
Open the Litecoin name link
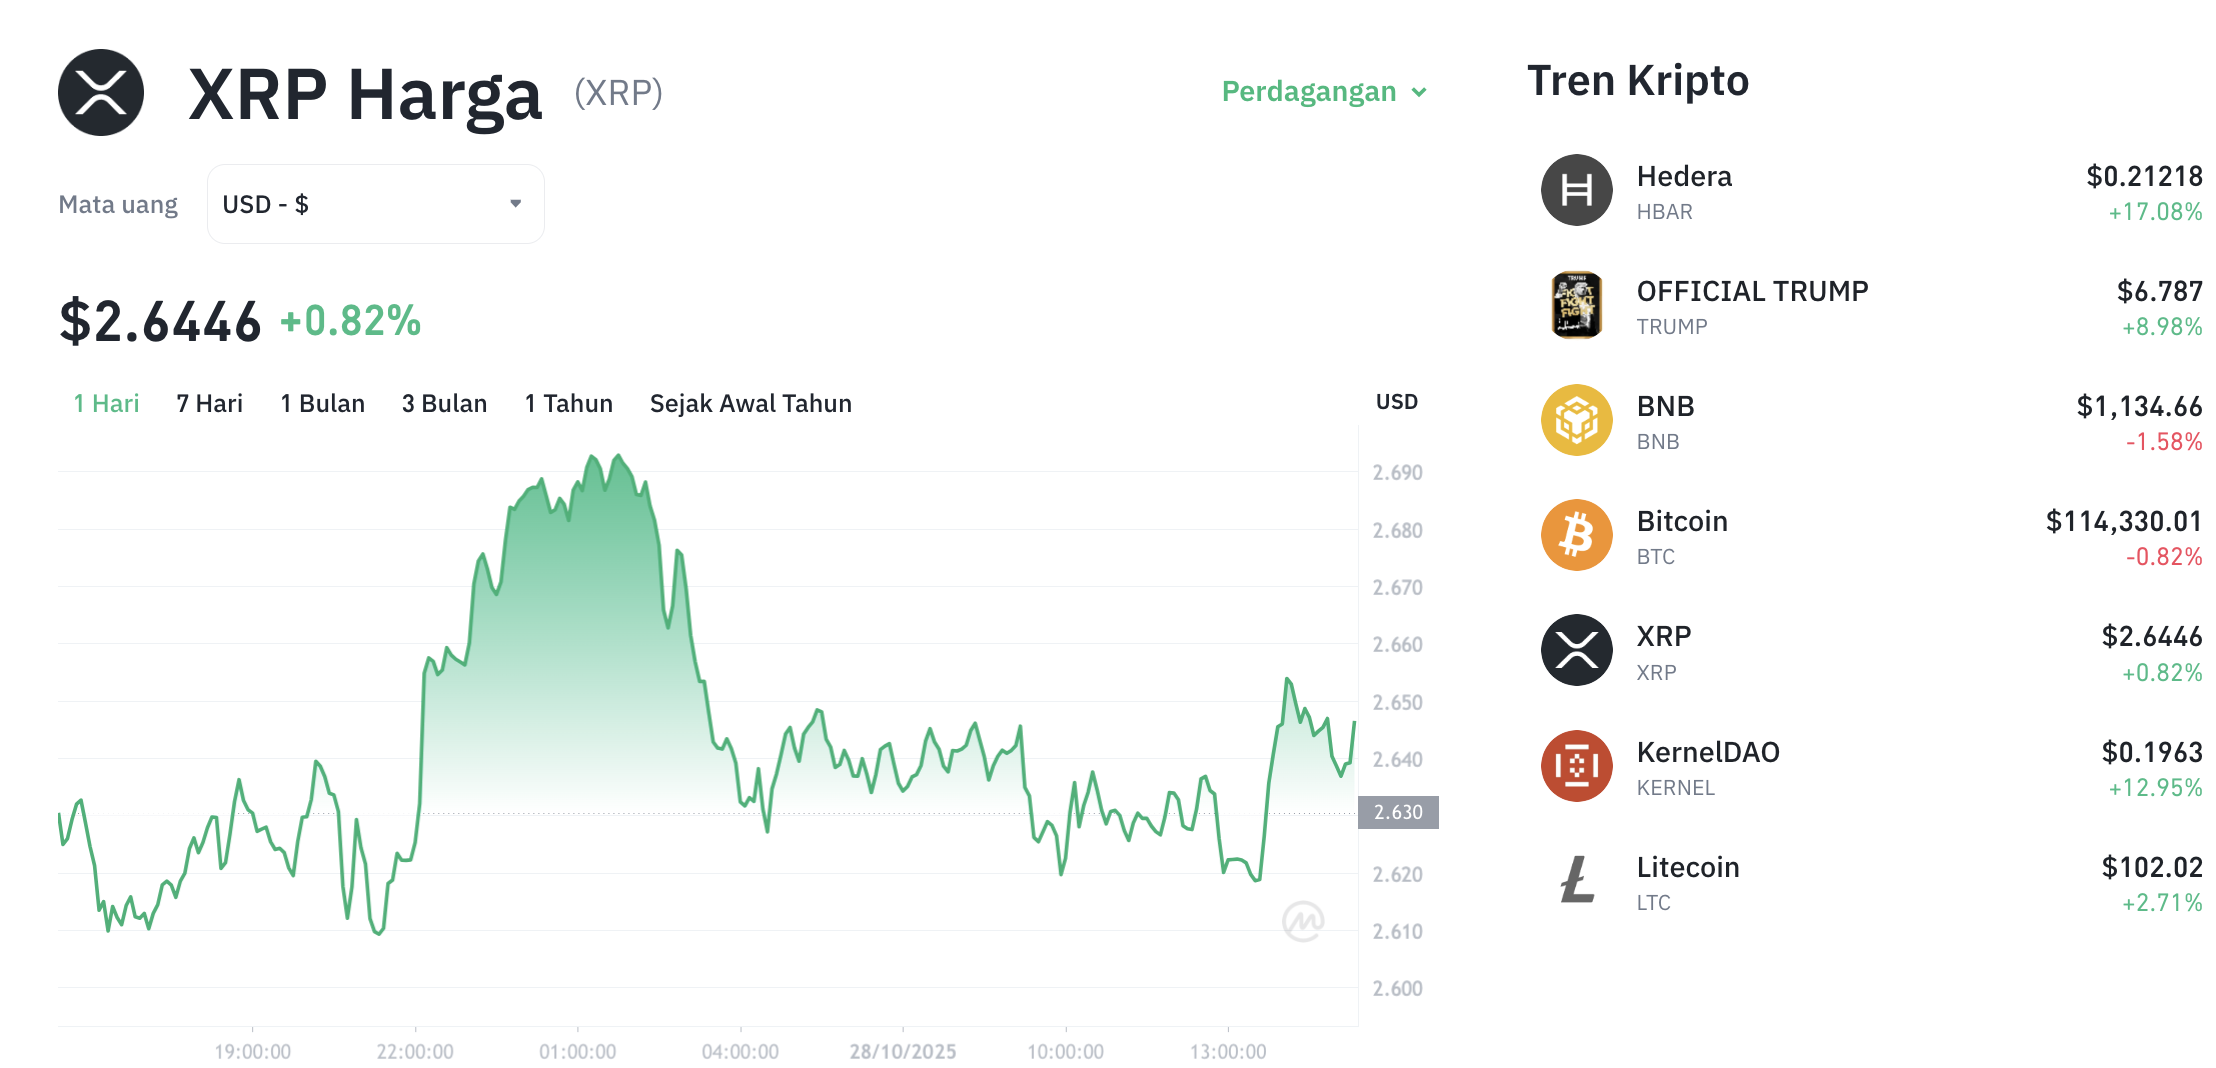click(x=1688, y=867)
